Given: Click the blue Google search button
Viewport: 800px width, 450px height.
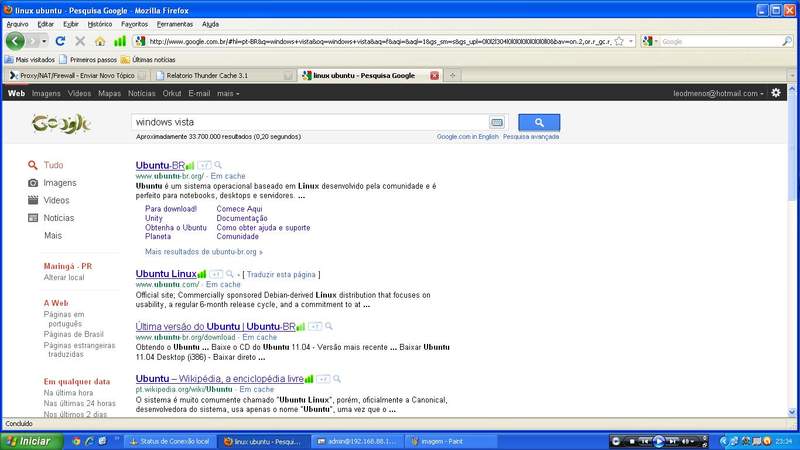Looking at the screenshot, I should [x=539, y=122].
